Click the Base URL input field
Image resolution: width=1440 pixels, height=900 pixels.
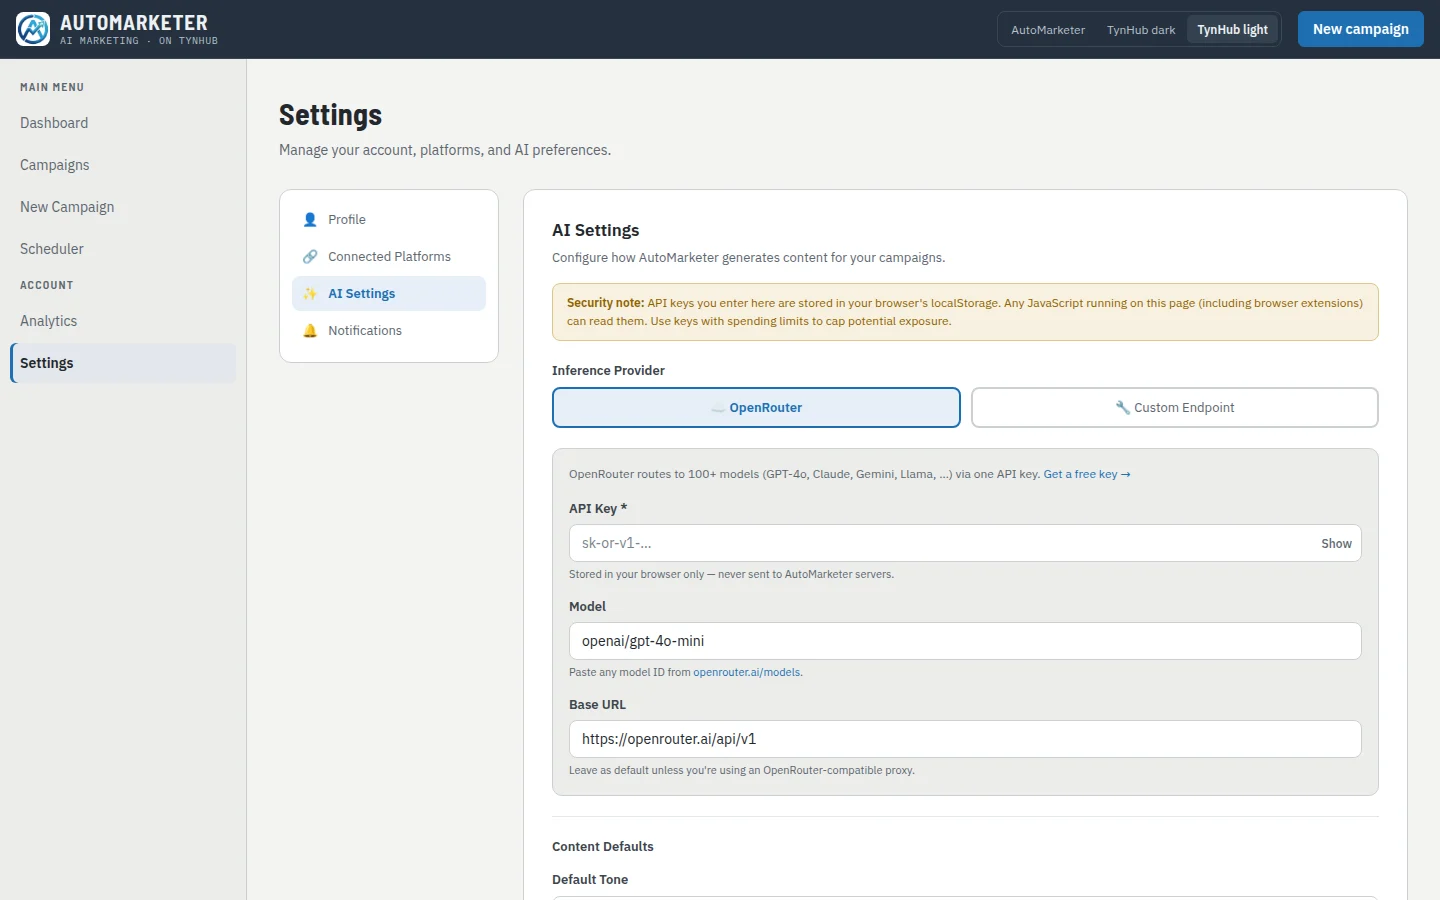click(965, 739)
